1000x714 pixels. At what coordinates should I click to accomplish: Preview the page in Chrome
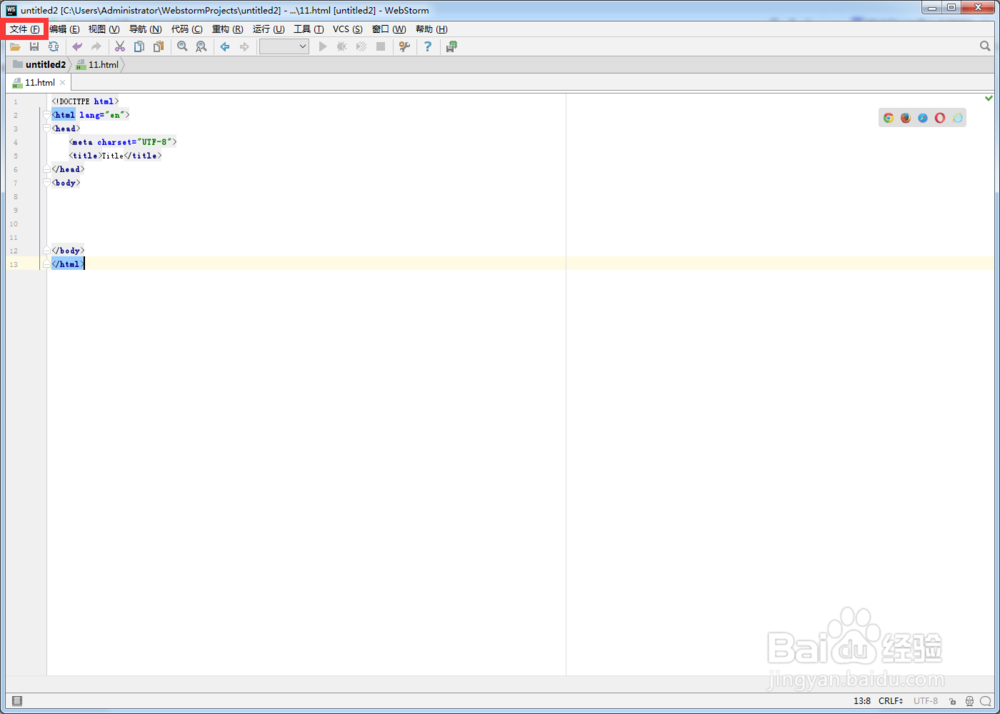pos(888,117)
